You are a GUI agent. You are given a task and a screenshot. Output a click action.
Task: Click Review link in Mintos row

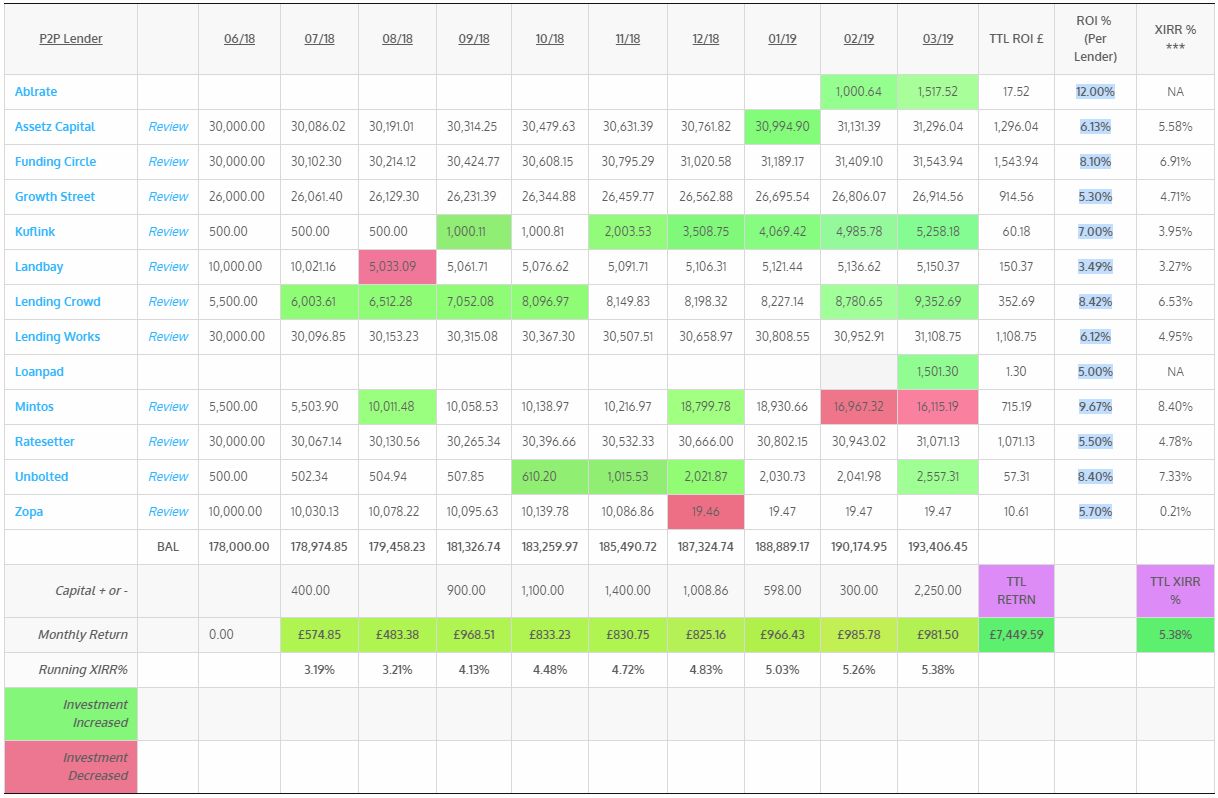coord(168,407)
